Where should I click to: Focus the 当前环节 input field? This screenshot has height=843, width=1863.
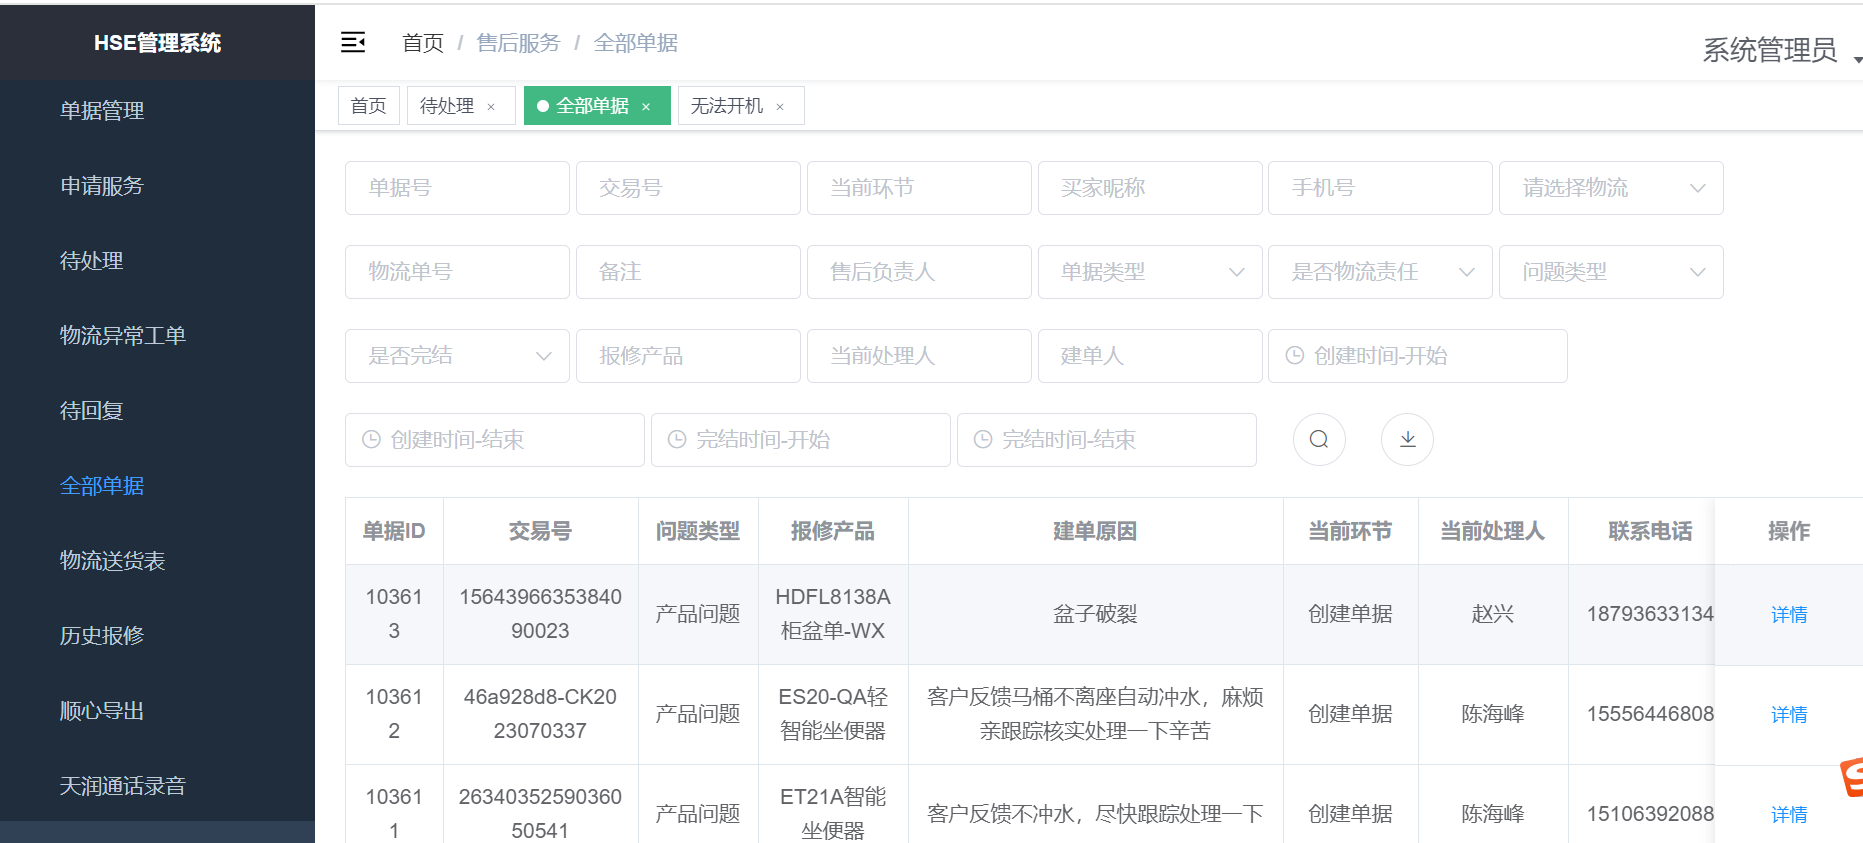pos(919,188)
